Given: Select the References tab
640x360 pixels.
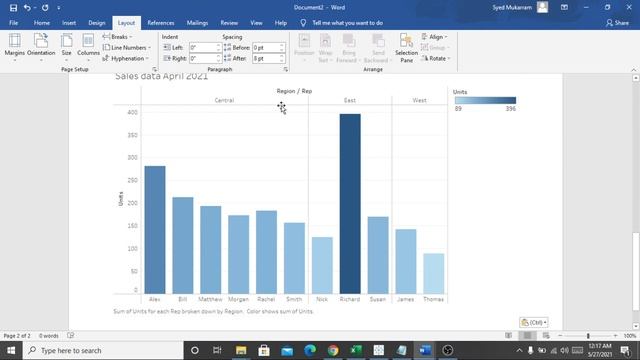Looking at the screenshot, I should pos(161,23).
